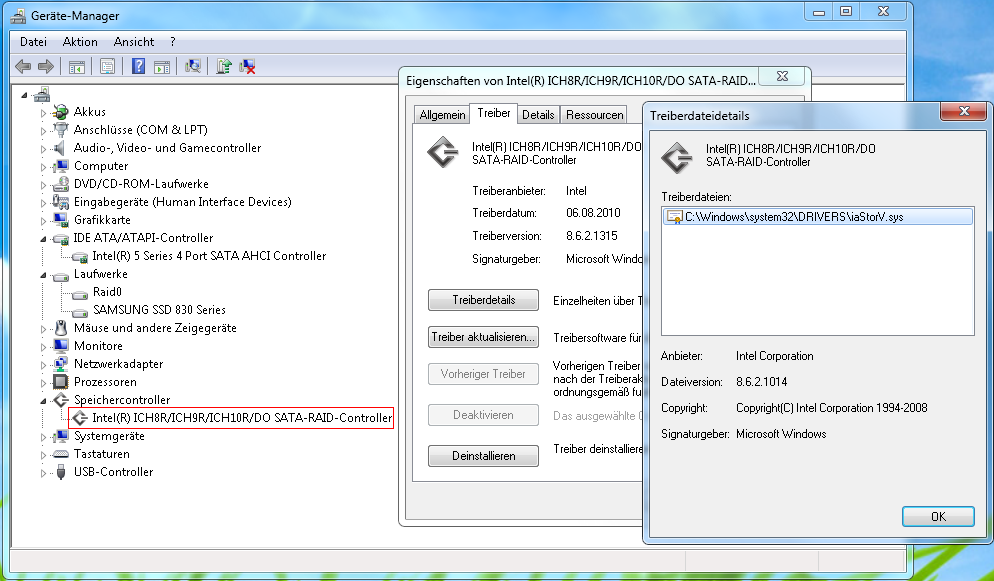Click the Forward arrow in the toolbar
The image size is (994, 581).
click(46, 66)
